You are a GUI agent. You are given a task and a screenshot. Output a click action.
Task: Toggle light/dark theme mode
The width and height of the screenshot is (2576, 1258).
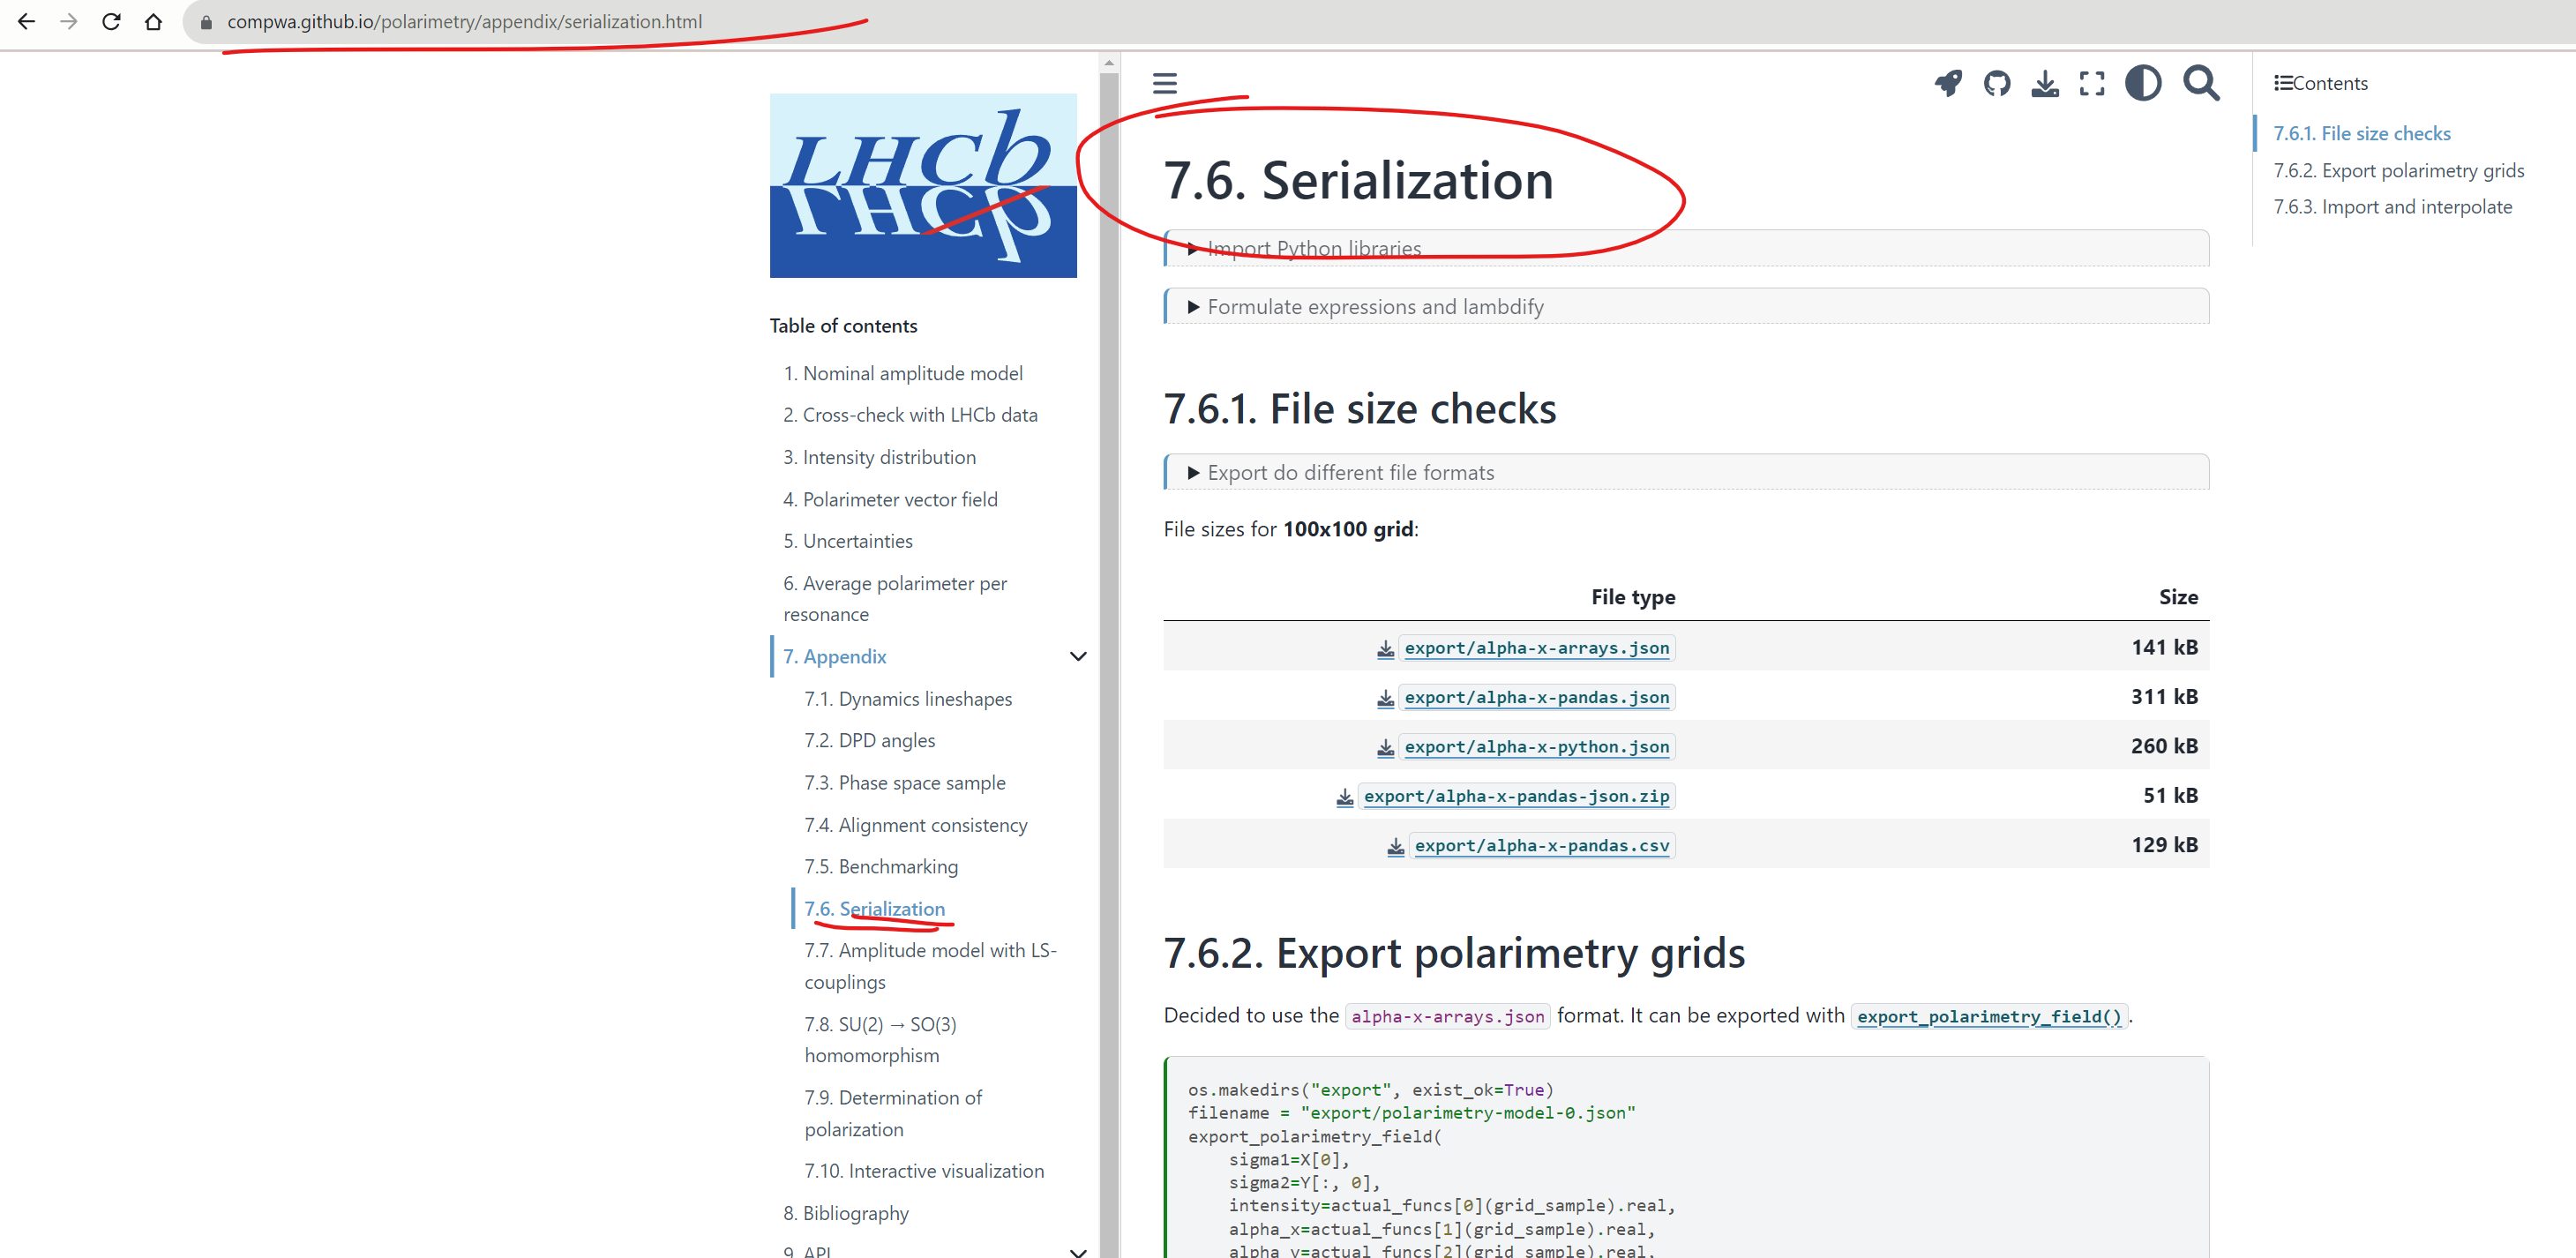[2142, 84]
